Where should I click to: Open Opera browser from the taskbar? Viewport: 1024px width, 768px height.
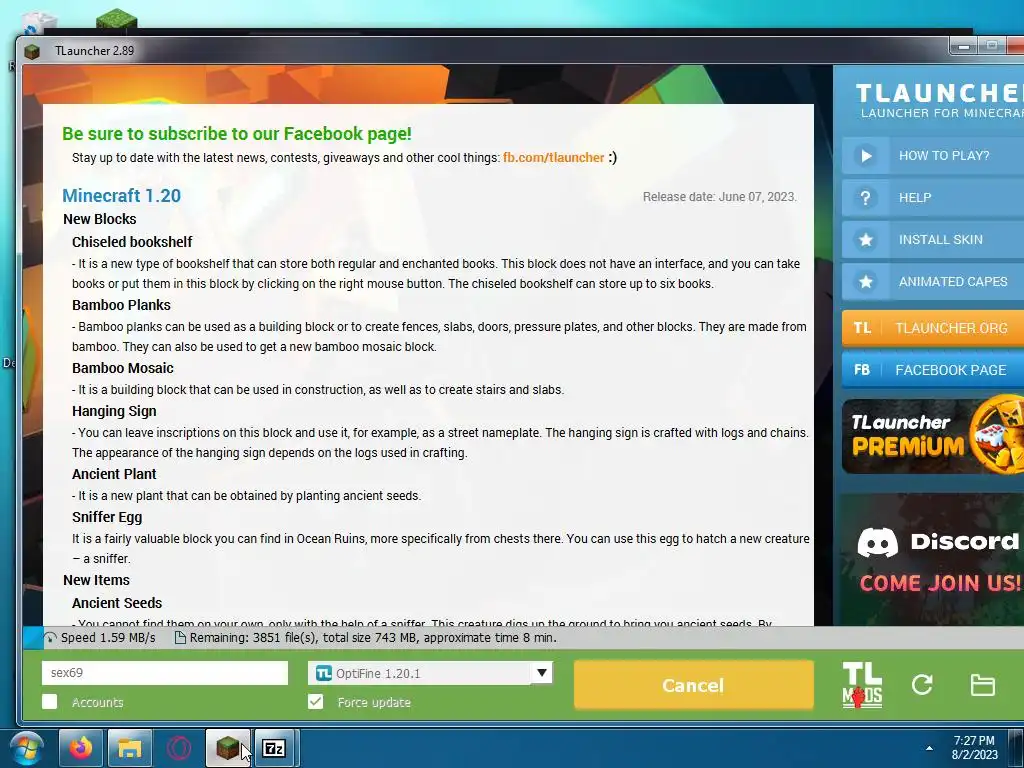click(178, 748)
